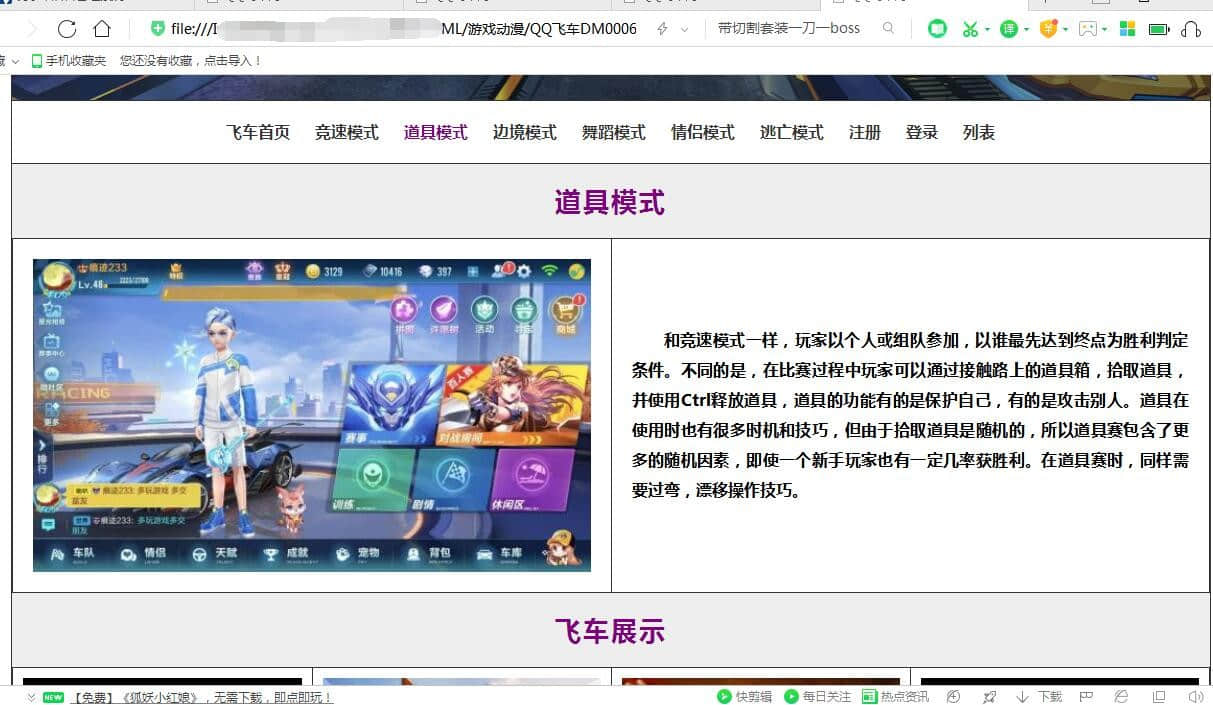Expand the address bar dropdown arrow
The height and width of the screenshot is (705, 1213).
pos(685,30)
